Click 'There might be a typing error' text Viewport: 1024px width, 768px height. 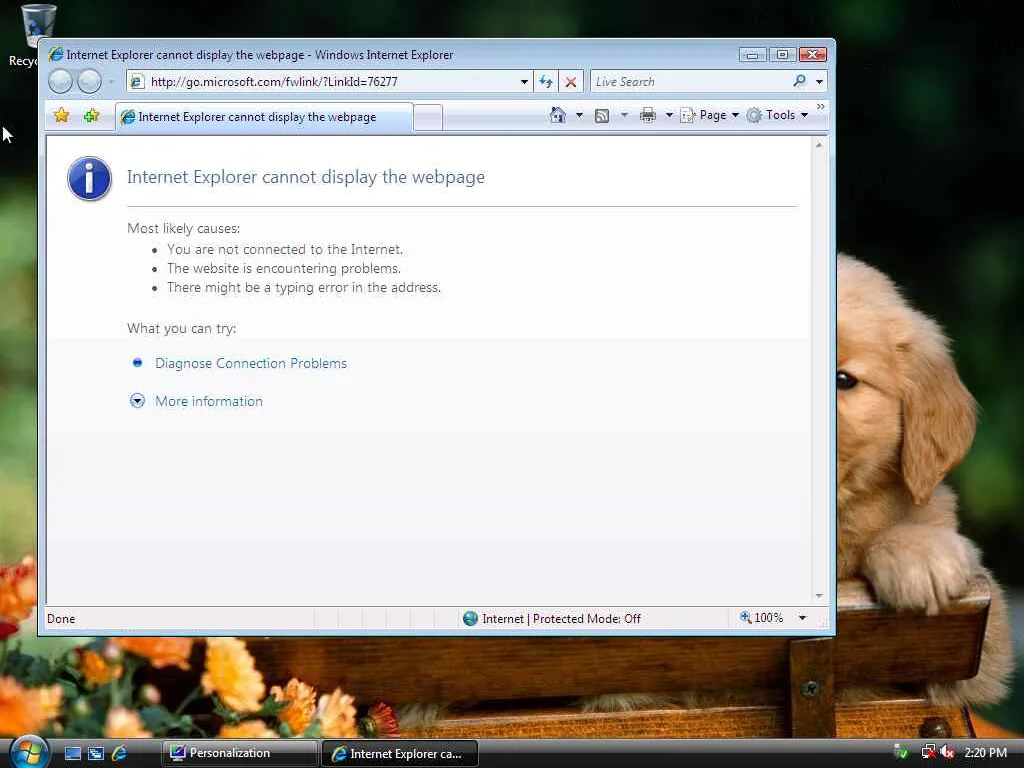coord(304,287)
